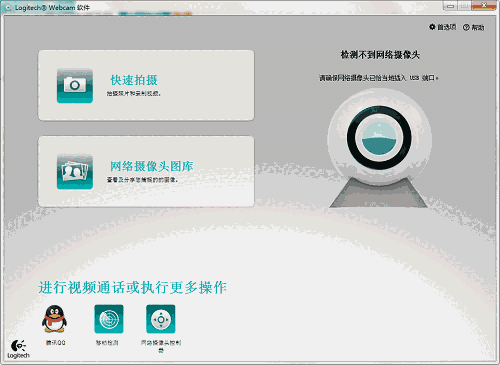
Task: Click the 进行视频通话或执行更多操作 heading
Action: [x=133, y=287]
